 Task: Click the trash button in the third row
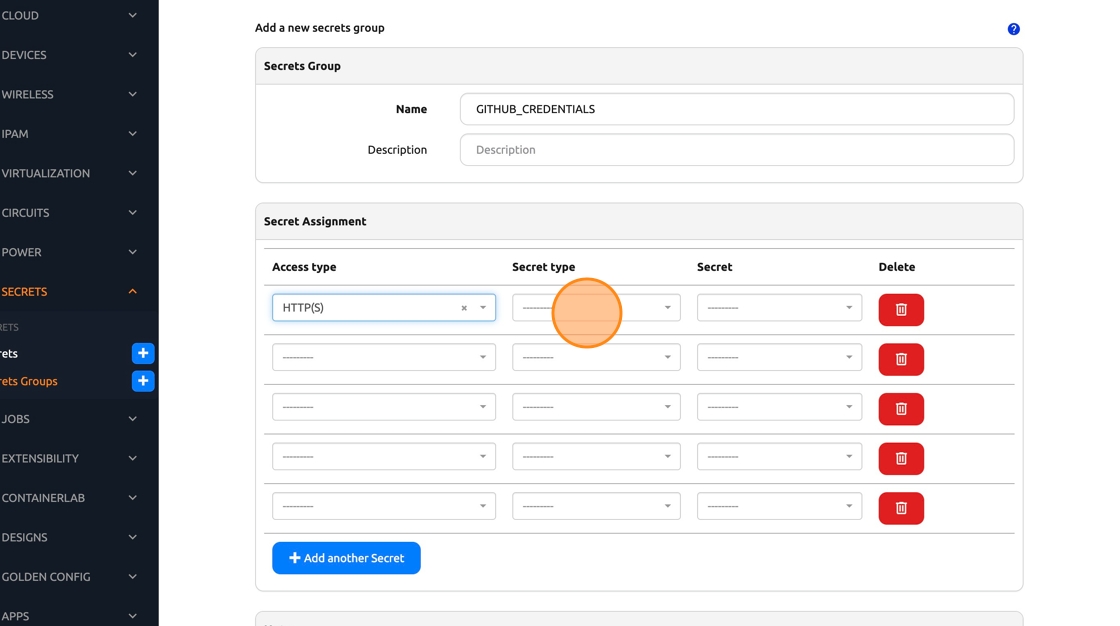(900, 409)
